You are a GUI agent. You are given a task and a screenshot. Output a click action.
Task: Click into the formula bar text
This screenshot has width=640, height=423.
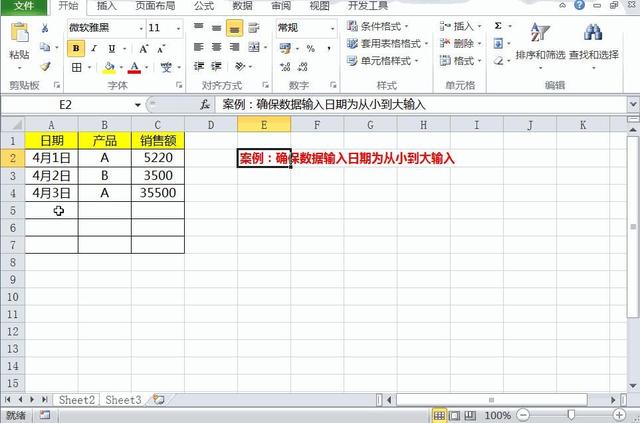(x=420, y=105)
